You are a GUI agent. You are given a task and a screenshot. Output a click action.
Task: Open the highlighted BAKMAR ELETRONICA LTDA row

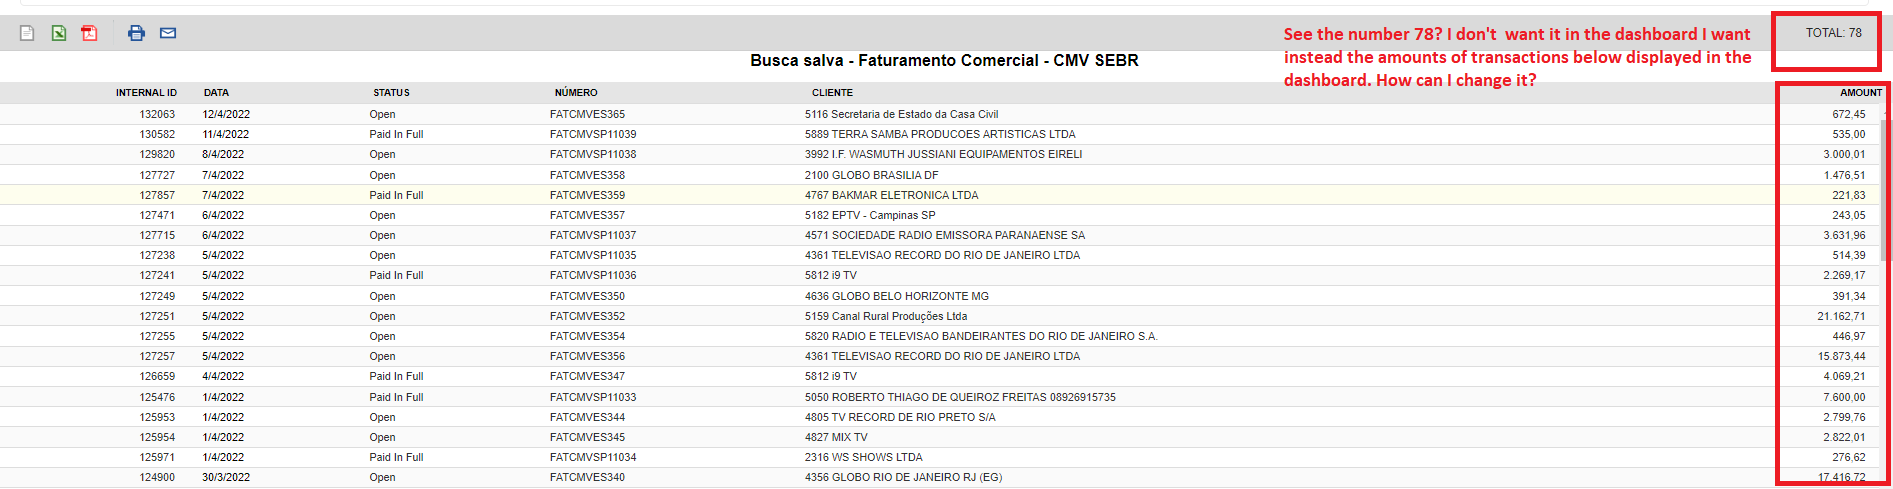(x=940, y=195)
